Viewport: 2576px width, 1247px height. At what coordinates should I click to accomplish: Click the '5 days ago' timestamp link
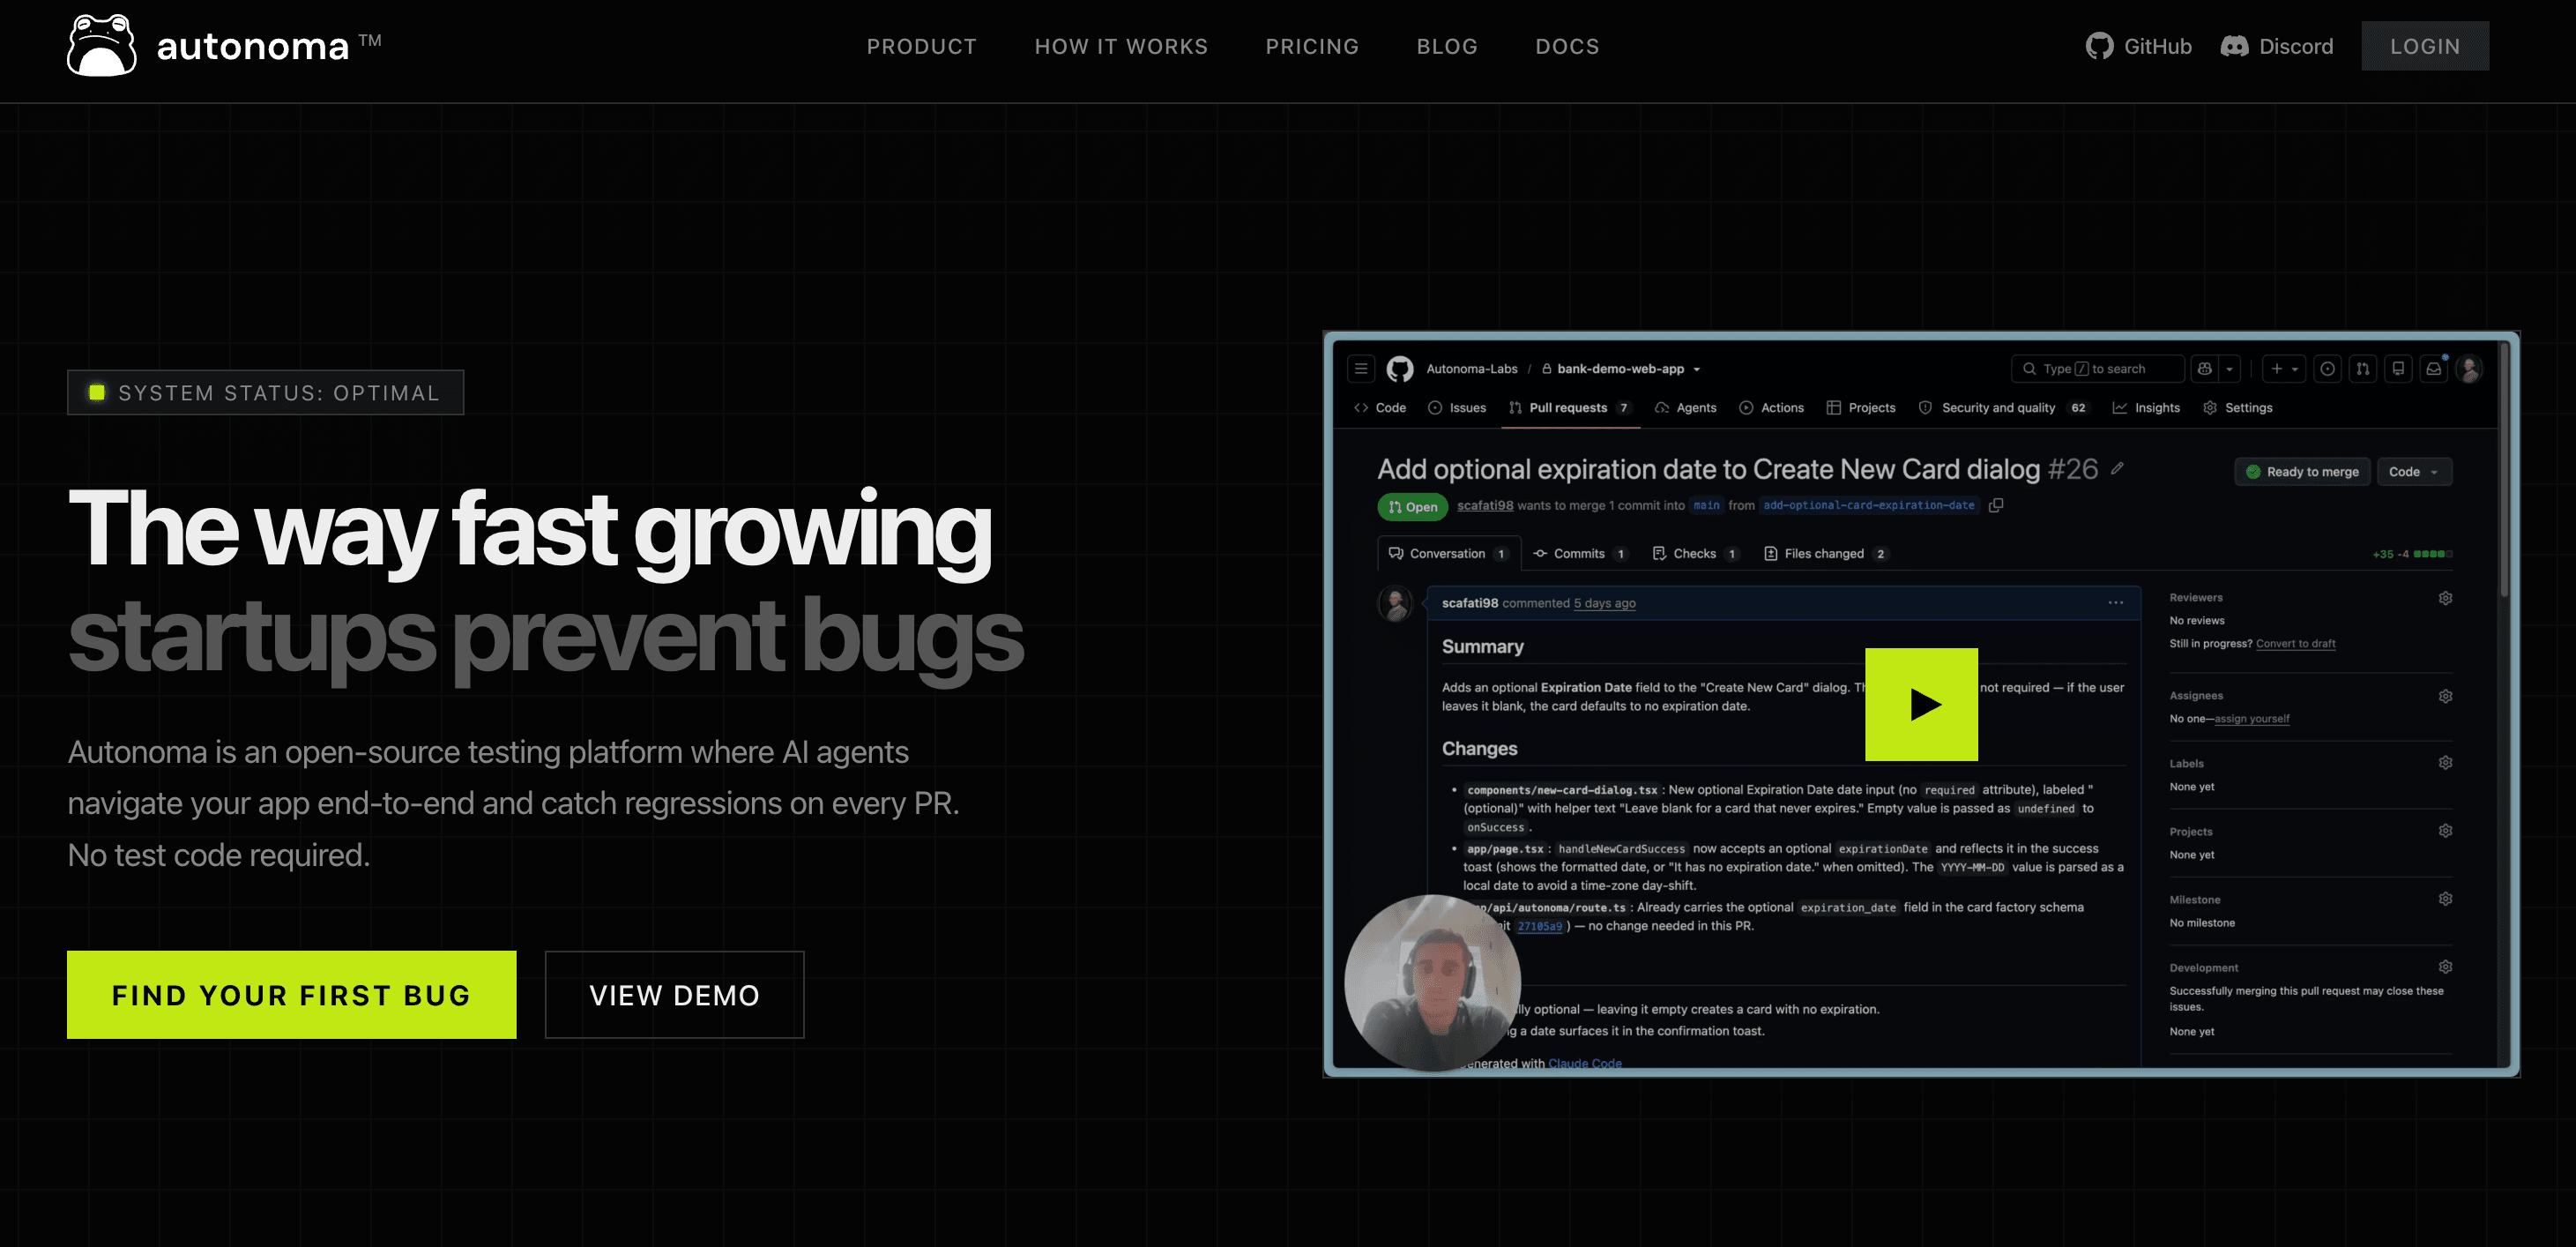1605,603
